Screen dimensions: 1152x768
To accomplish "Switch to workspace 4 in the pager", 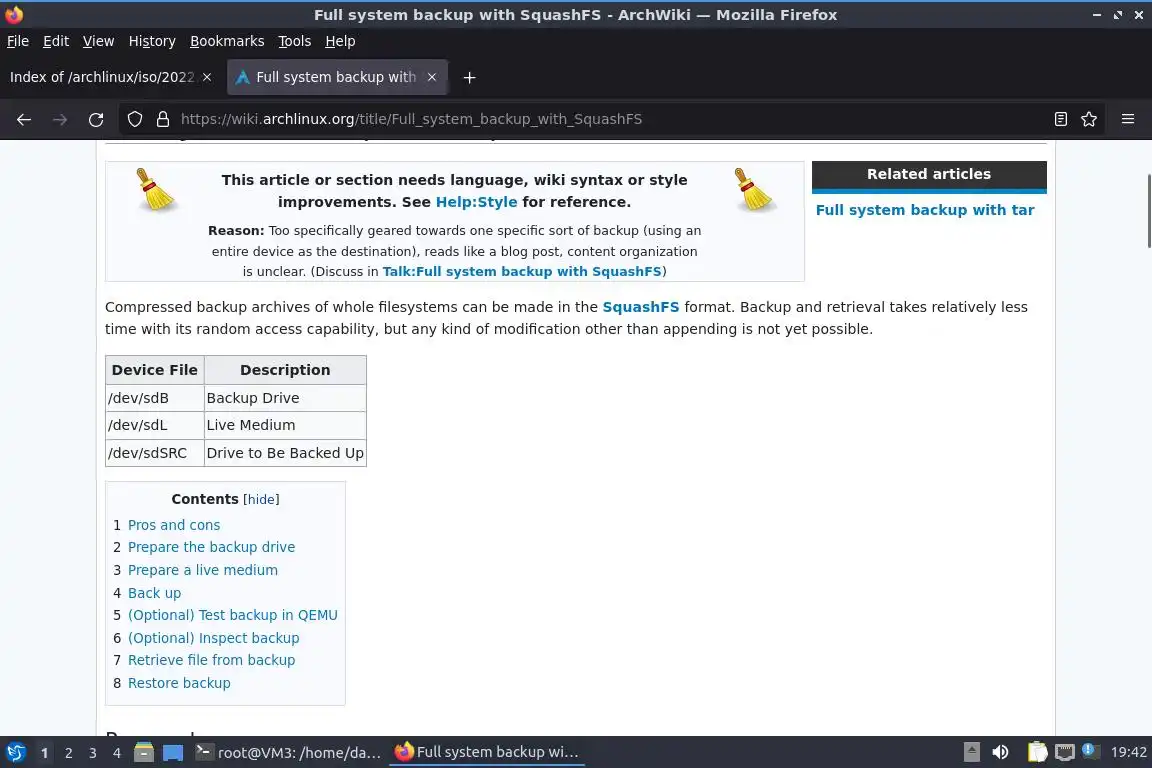I will 117,753.
